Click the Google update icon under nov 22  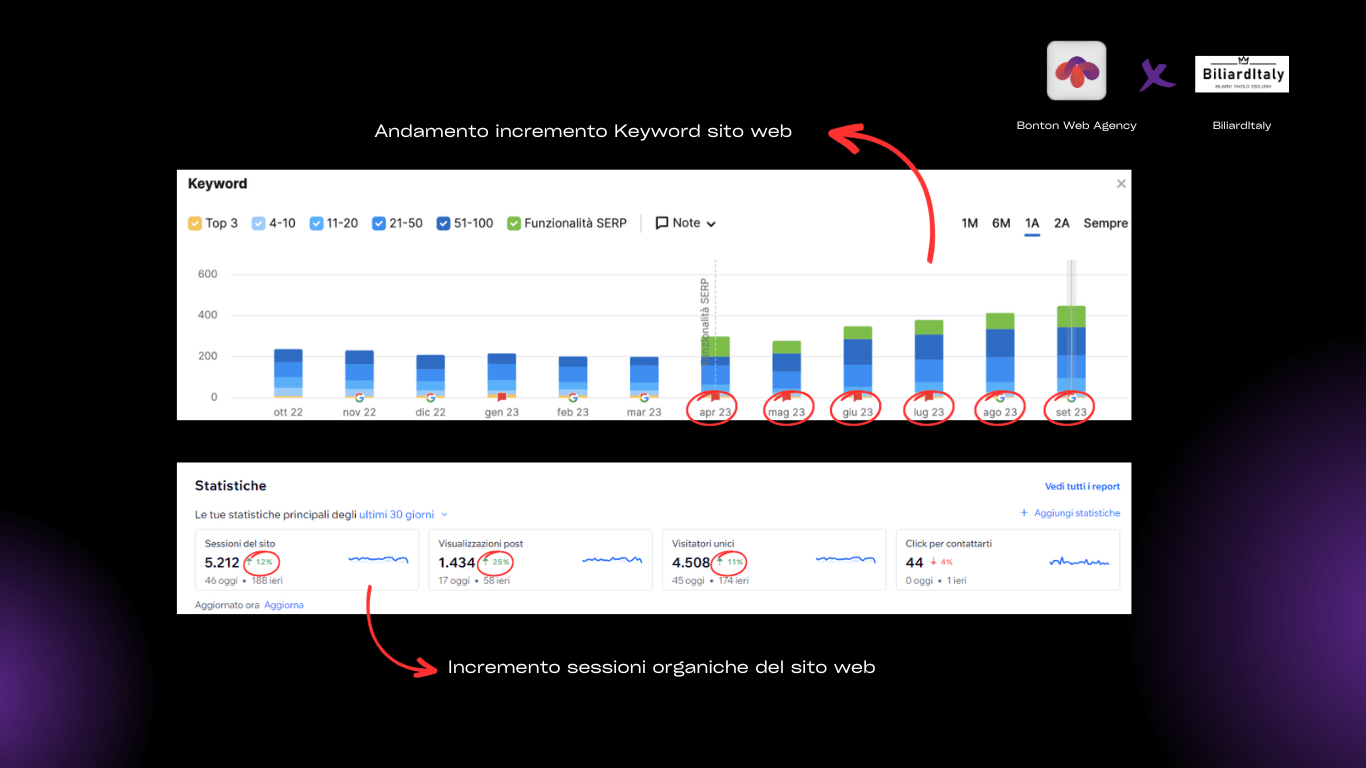pos(359,397)
